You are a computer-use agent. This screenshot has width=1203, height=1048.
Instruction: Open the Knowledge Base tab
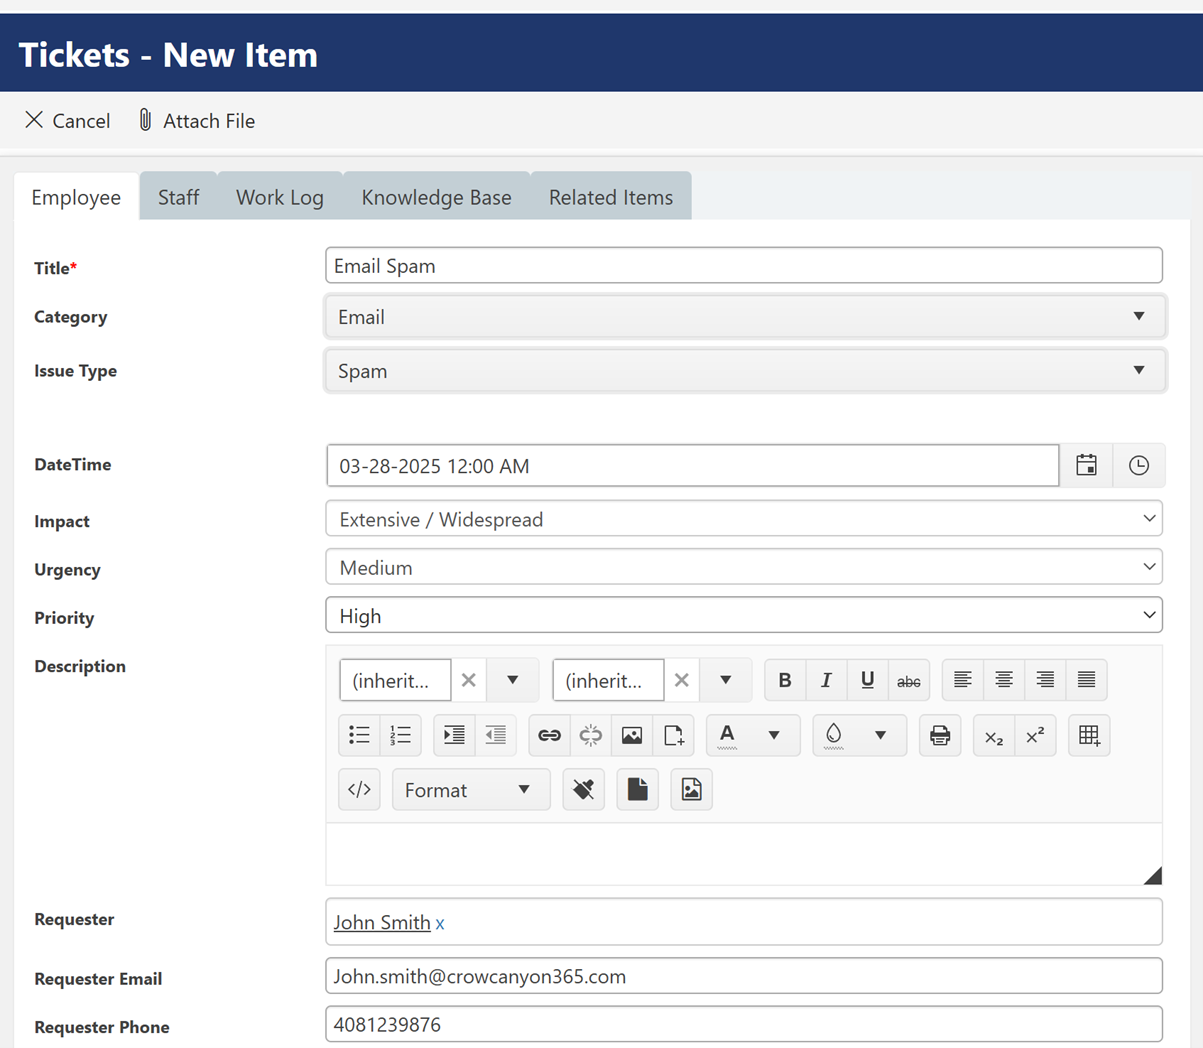(436, 196)
